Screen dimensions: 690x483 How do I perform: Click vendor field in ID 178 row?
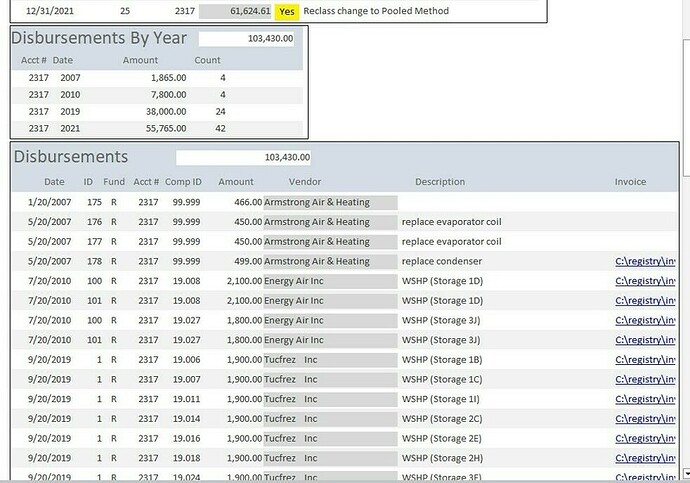tap(330, 261)
